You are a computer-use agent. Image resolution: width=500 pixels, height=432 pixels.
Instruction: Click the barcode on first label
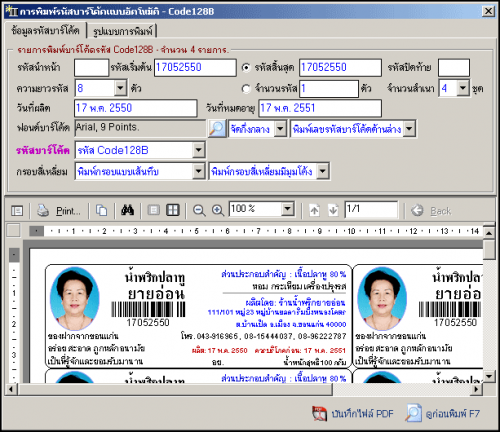148,309
